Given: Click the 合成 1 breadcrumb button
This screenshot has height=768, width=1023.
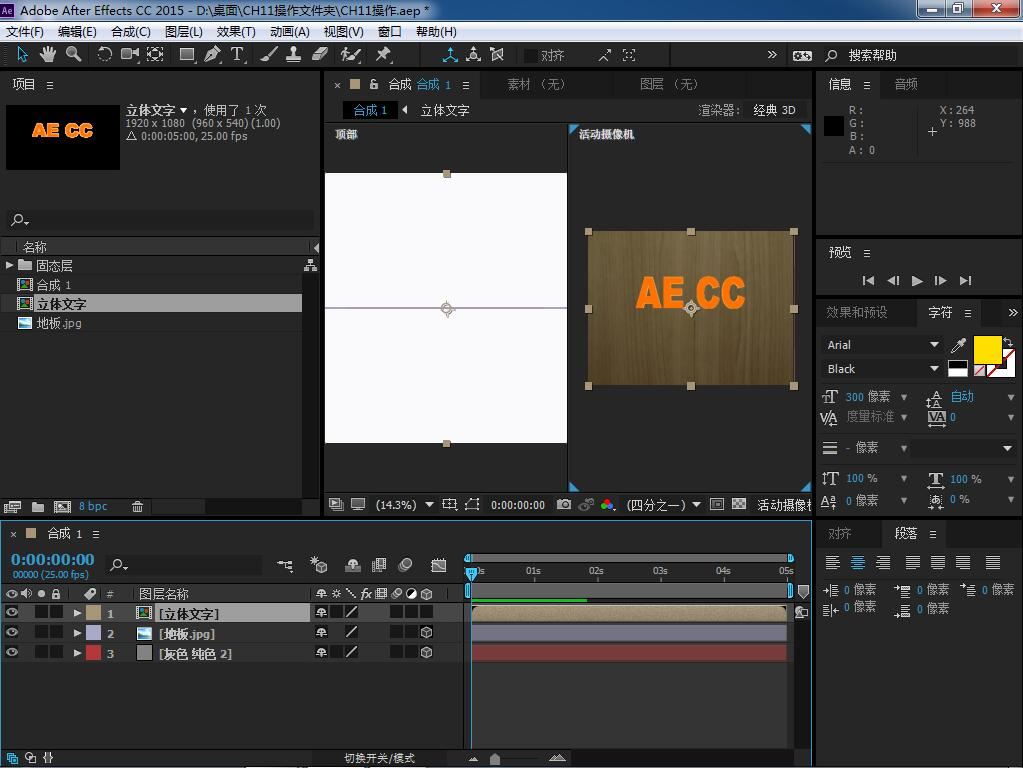Looking at the screenshot, I should click(370, 110).
